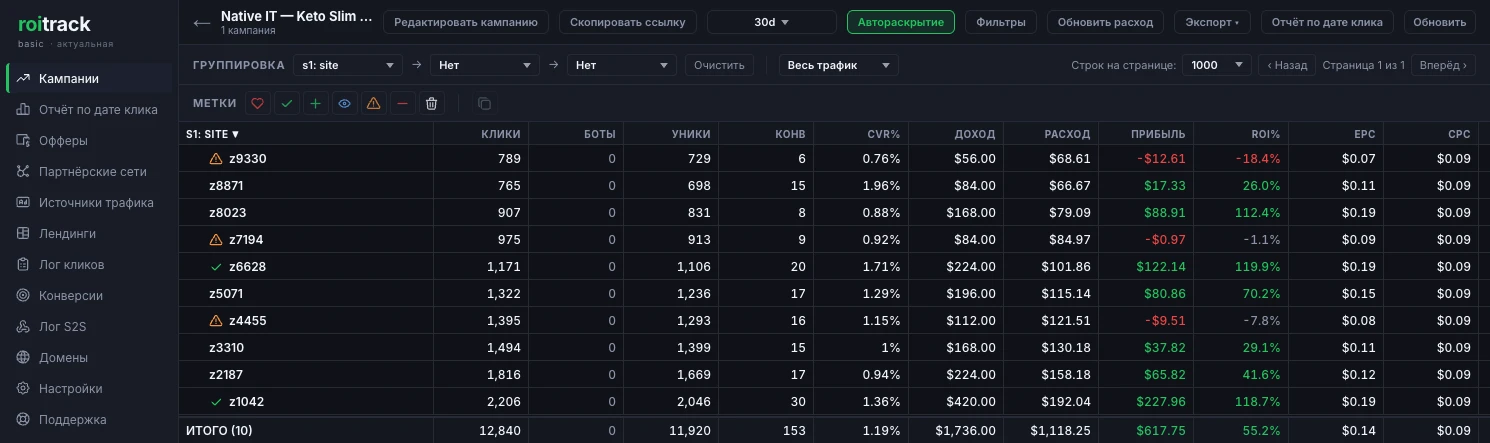This screenshot has height=443, width=1490.
Task: Expand the Весь трафик dropdown
Action: (x=838, y=65)
